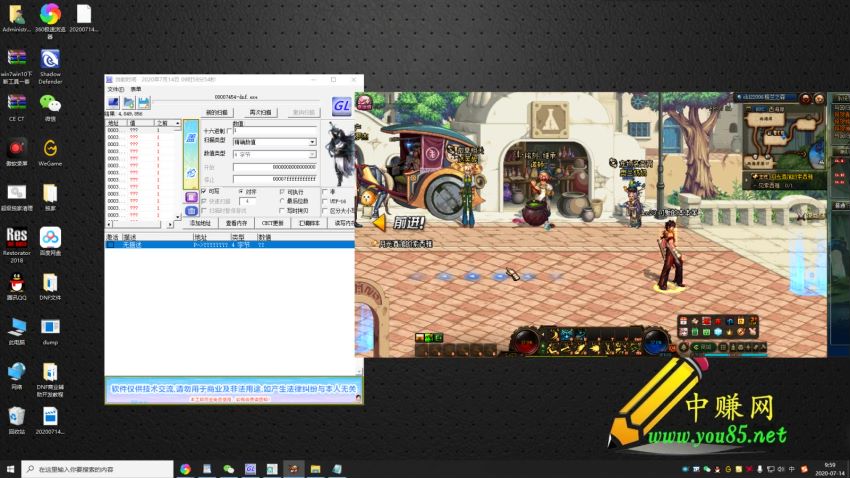Open File Explorer in the taskbar
Viewport: 850px width, 478px height.
coord(315,469)
